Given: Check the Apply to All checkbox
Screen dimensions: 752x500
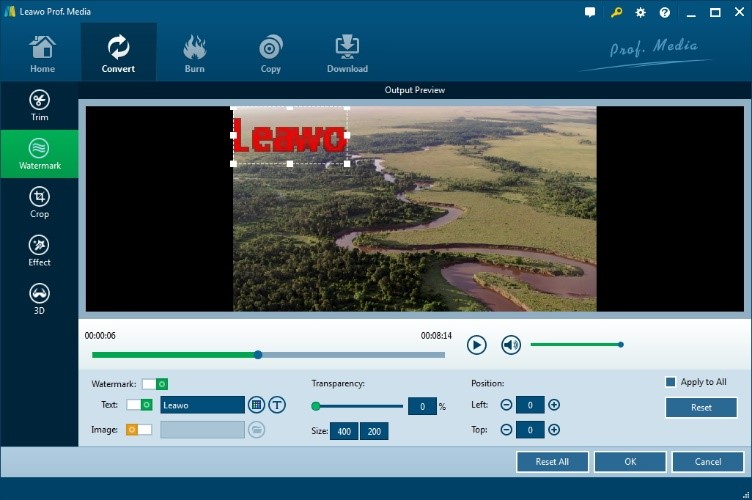Looking at the screenshot, I should [671, 382].
